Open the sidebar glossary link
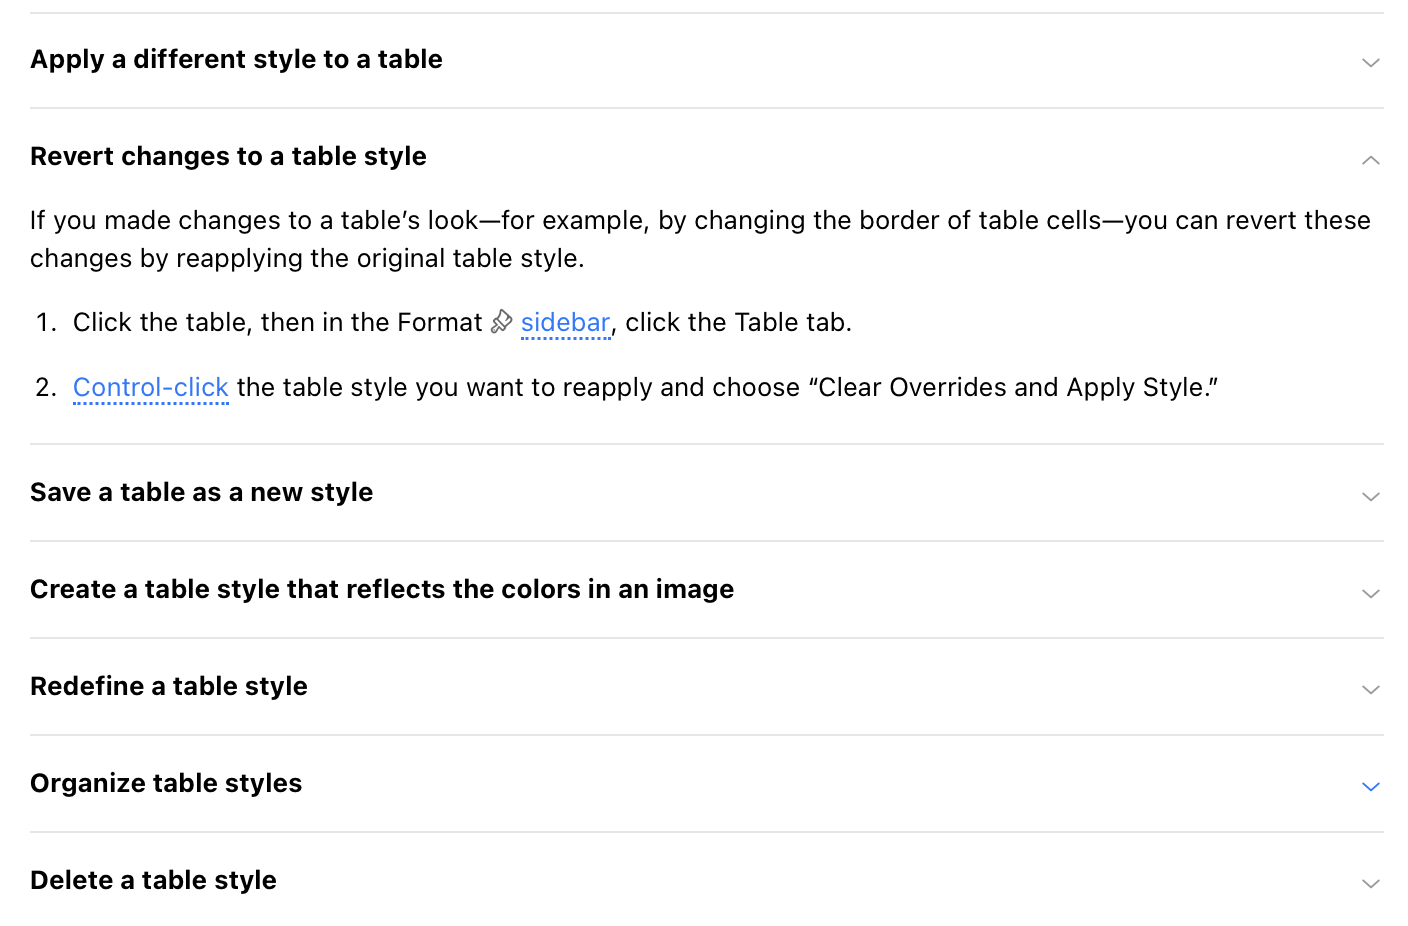This screenshot has width=1408, height=926. tap(565, 323)
